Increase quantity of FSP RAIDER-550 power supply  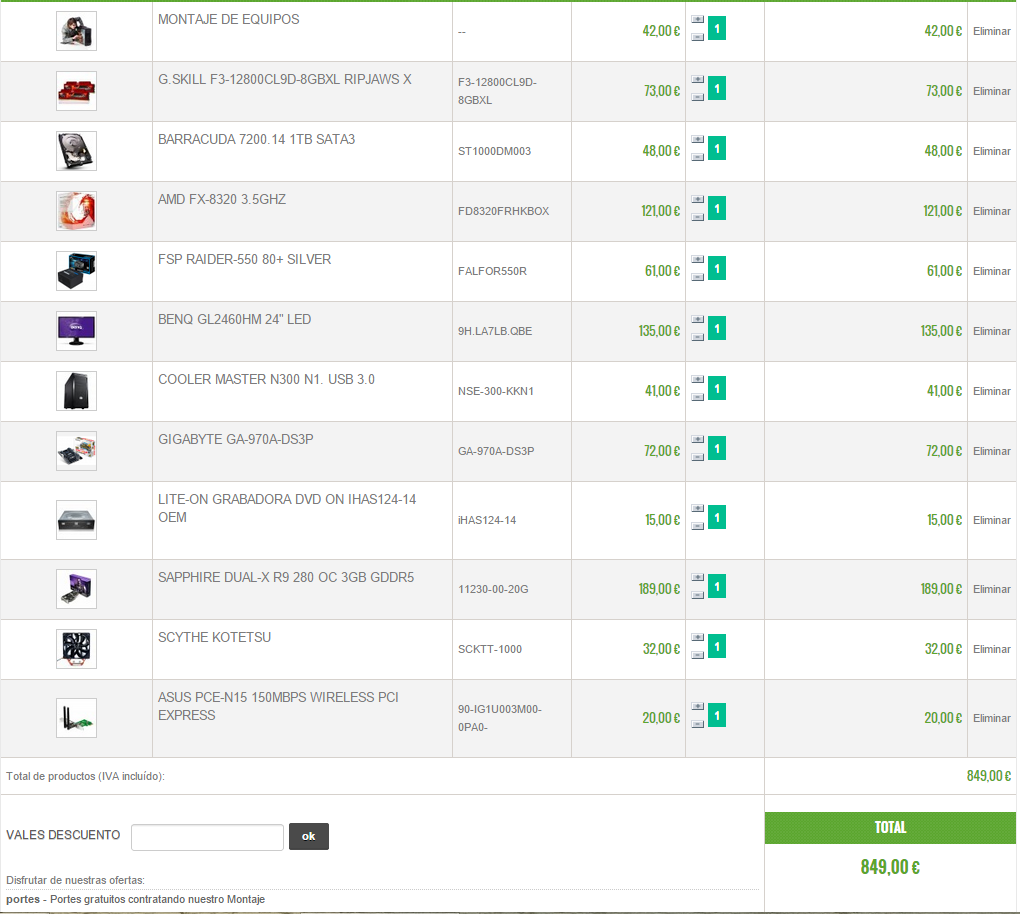pos(697,259)
